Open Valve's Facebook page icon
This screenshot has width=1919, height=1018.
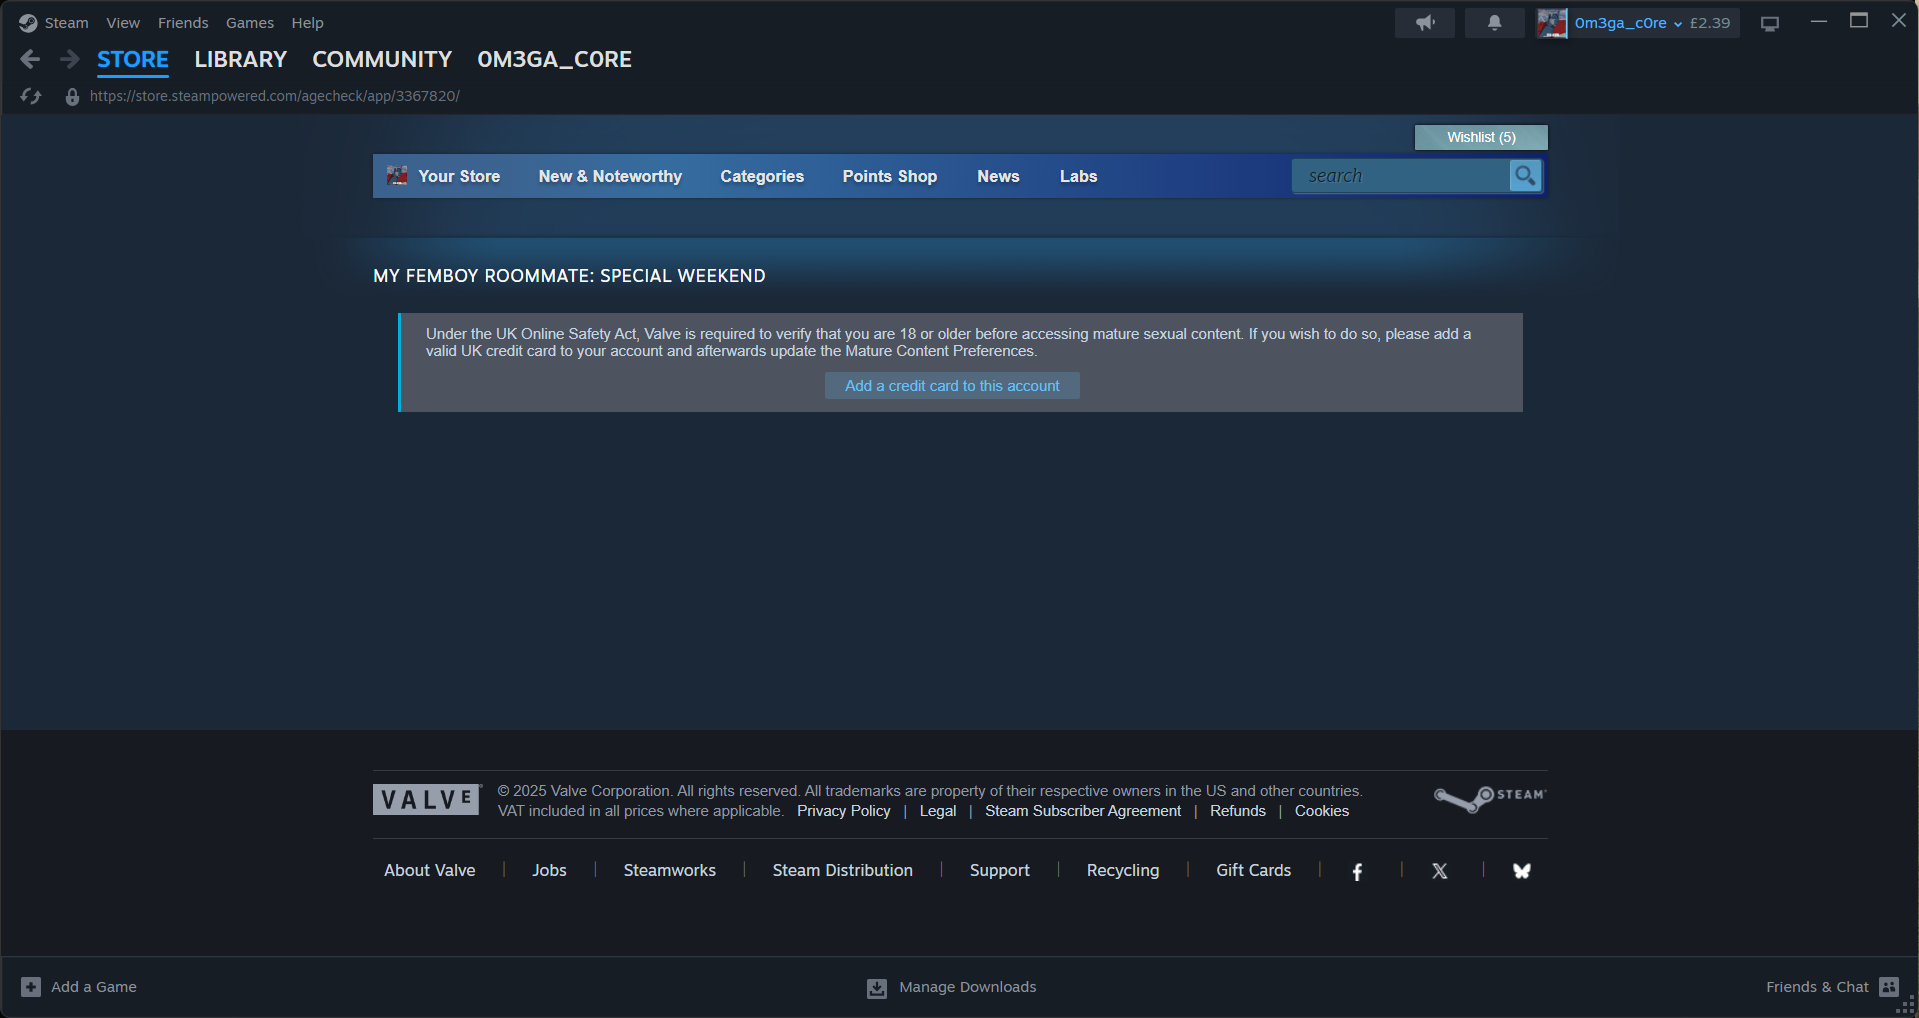[x=1357, y=872]
